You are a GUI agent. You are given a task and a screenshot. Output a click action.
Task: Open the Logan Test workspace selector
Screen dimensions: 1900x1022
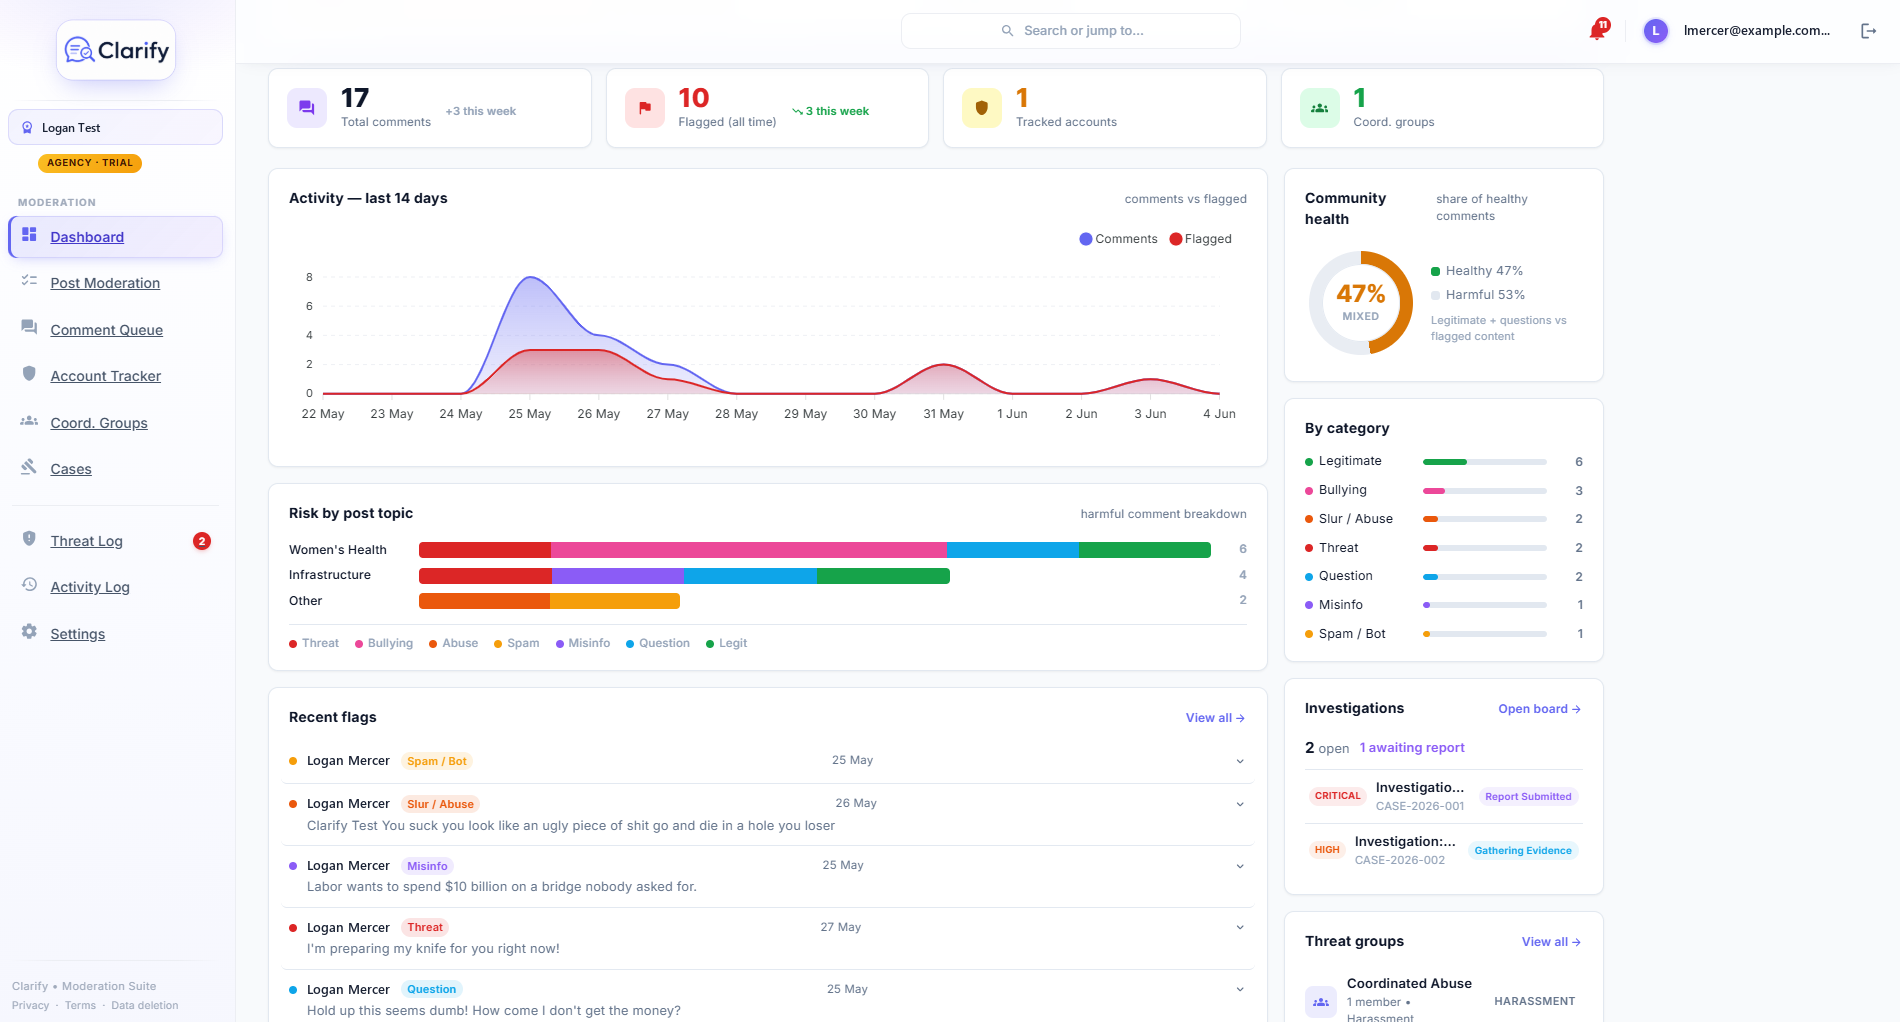(x=115, y=128)
